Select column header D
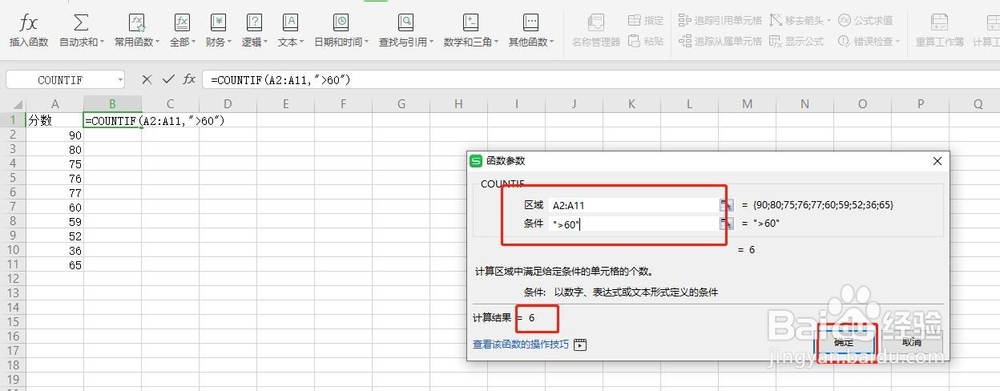This screenshot has width=1000, height=391. pyautogui.click(x=228, y=104)
